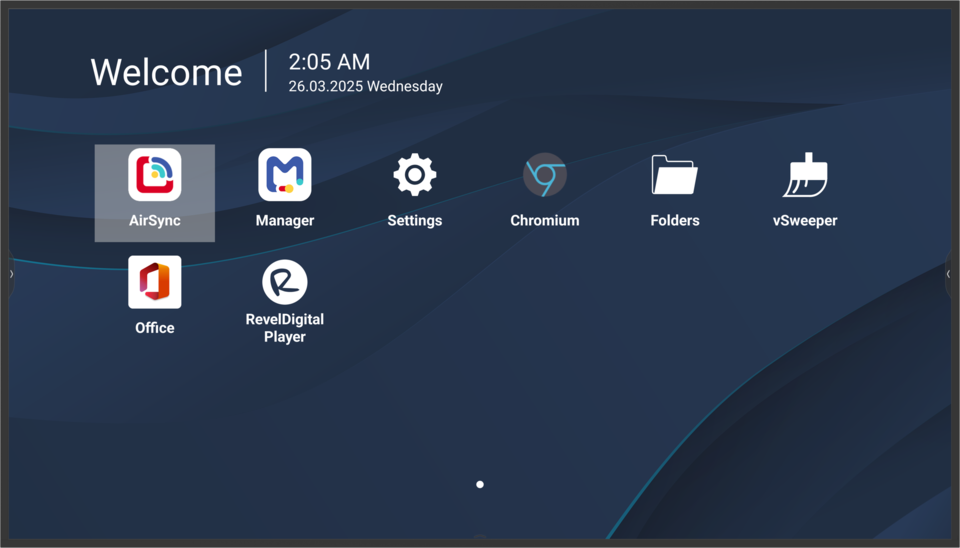This screenshot has width=960, height=548.
Task: Pull up the bottom center toolbar handle
Action: click(x=480, y=538)
